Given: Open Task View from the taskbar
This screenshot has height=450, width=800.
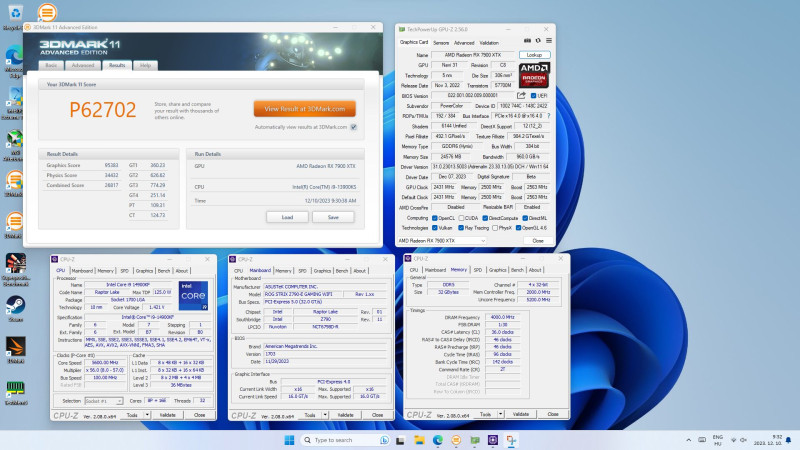Looking at the screenshot, I should (x=401, y=440).
